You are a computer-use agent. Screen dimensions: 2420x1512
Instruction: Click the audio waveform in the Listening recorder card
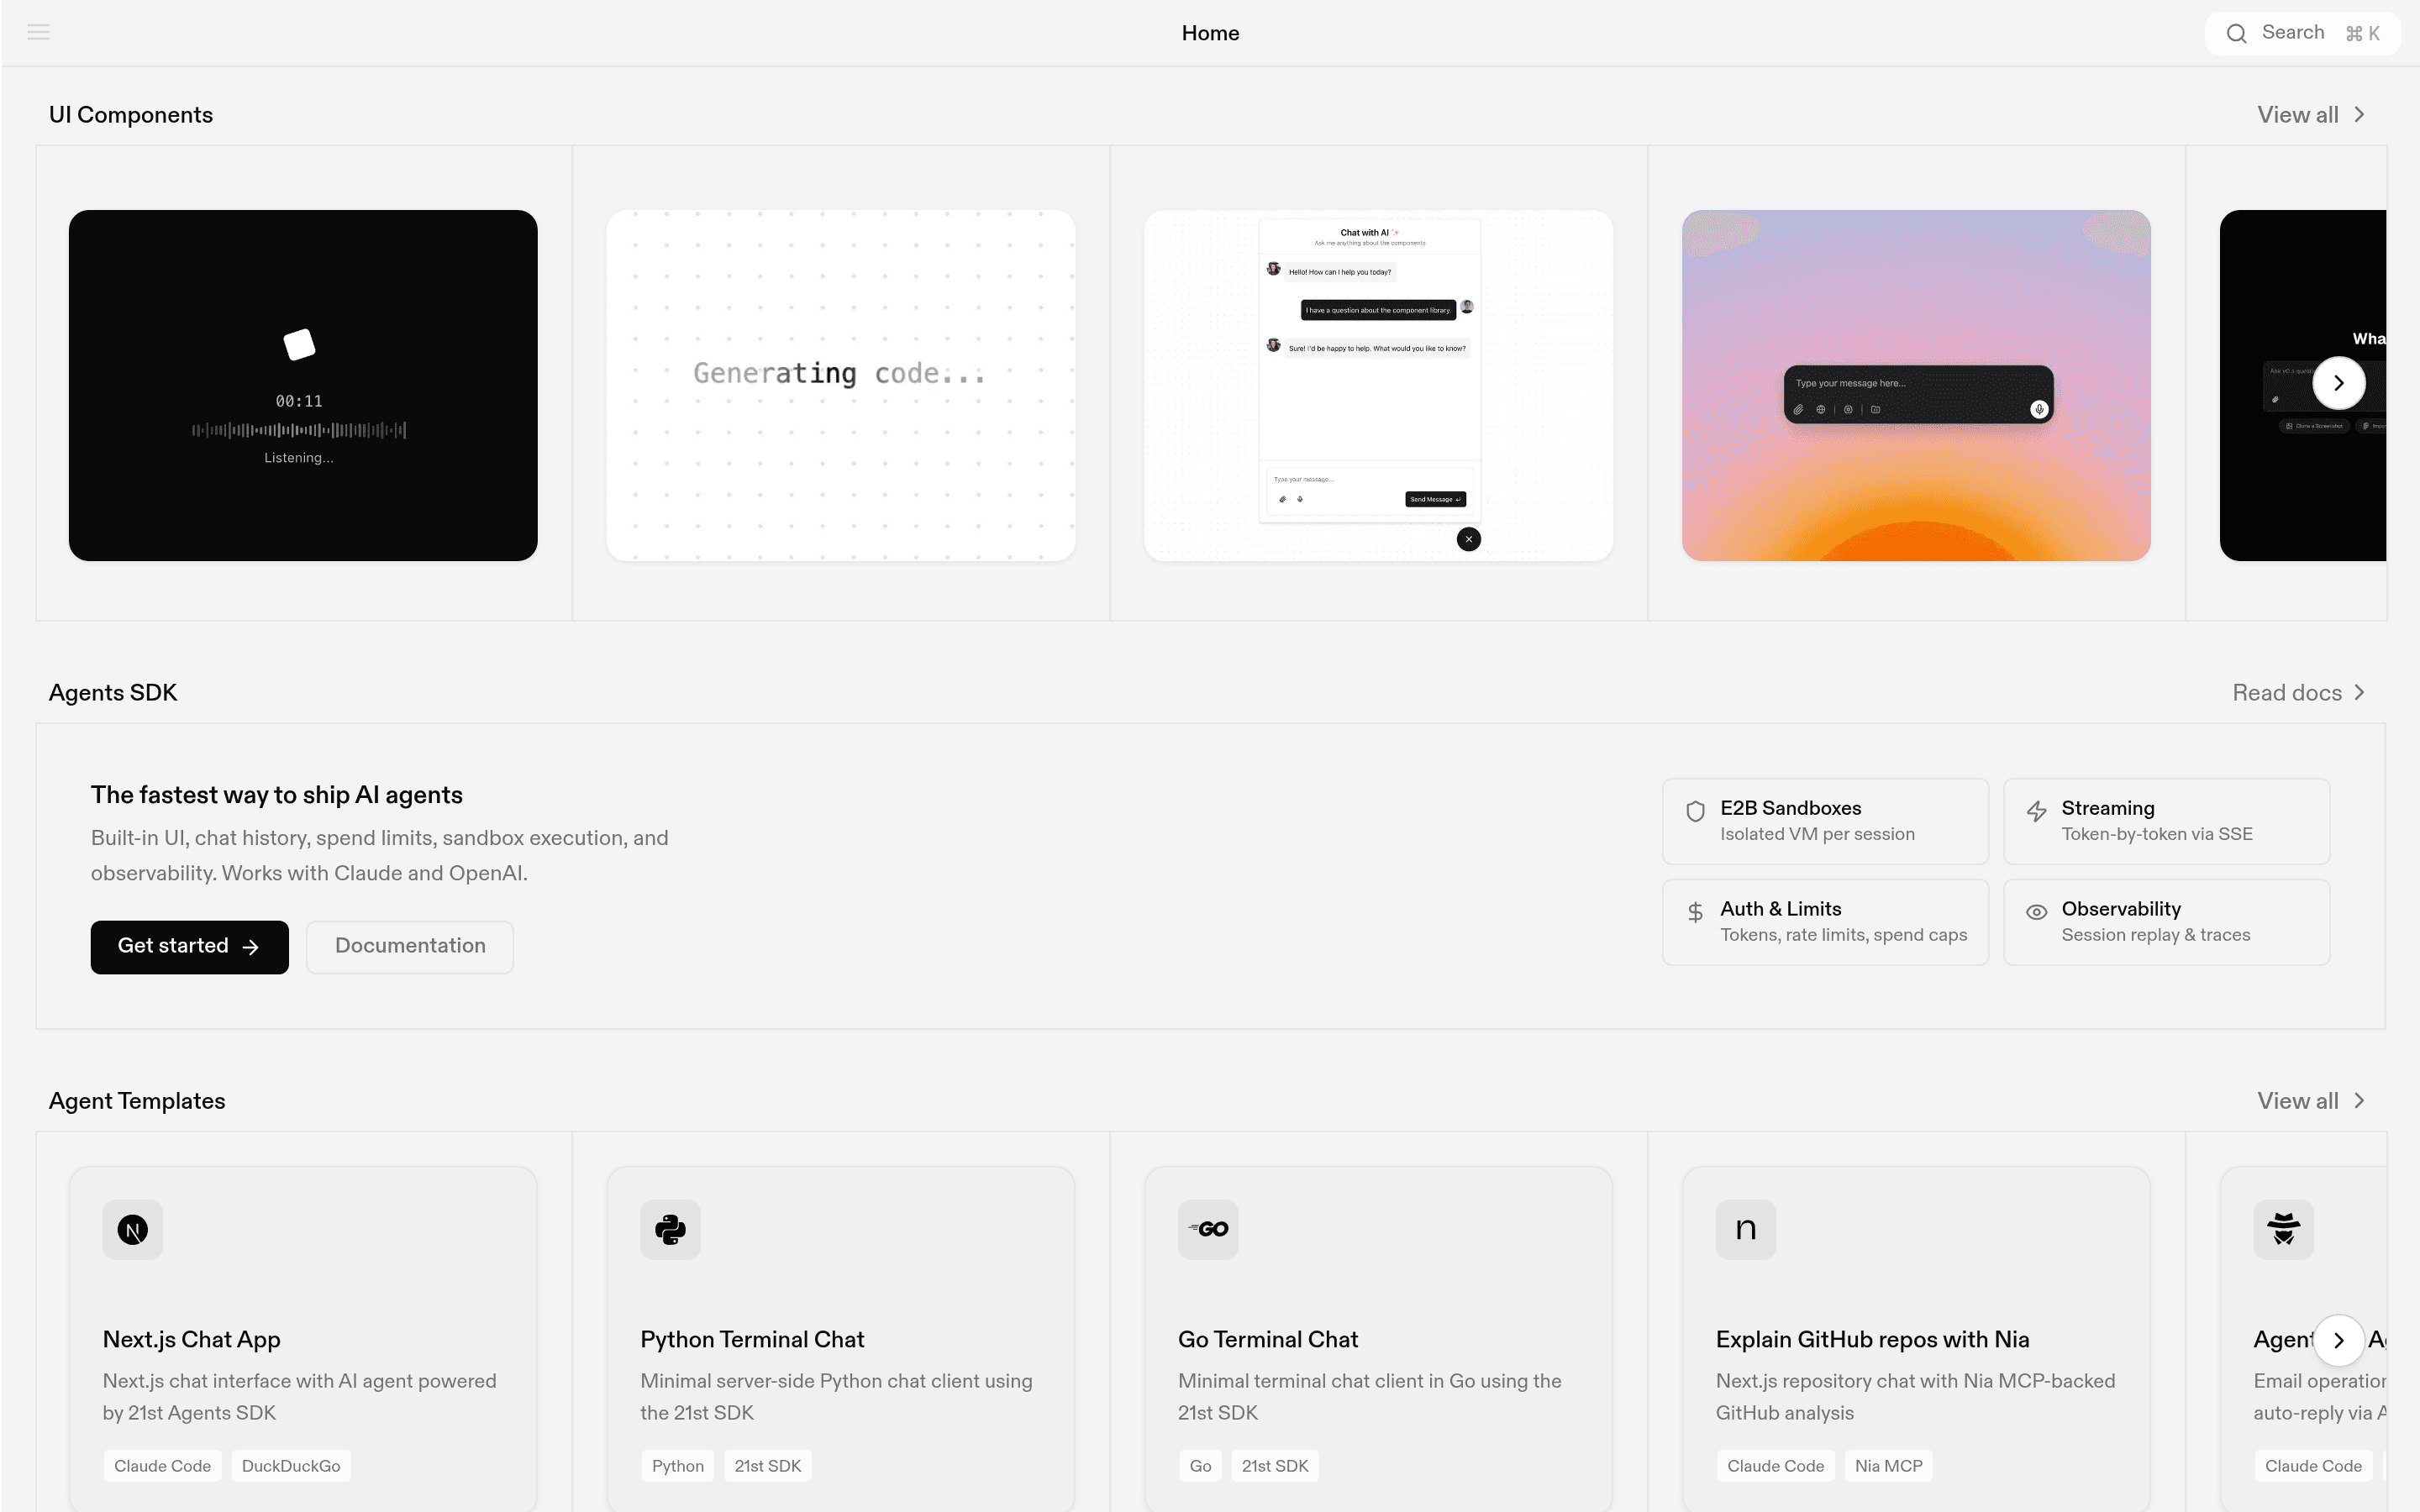[299, 430]
